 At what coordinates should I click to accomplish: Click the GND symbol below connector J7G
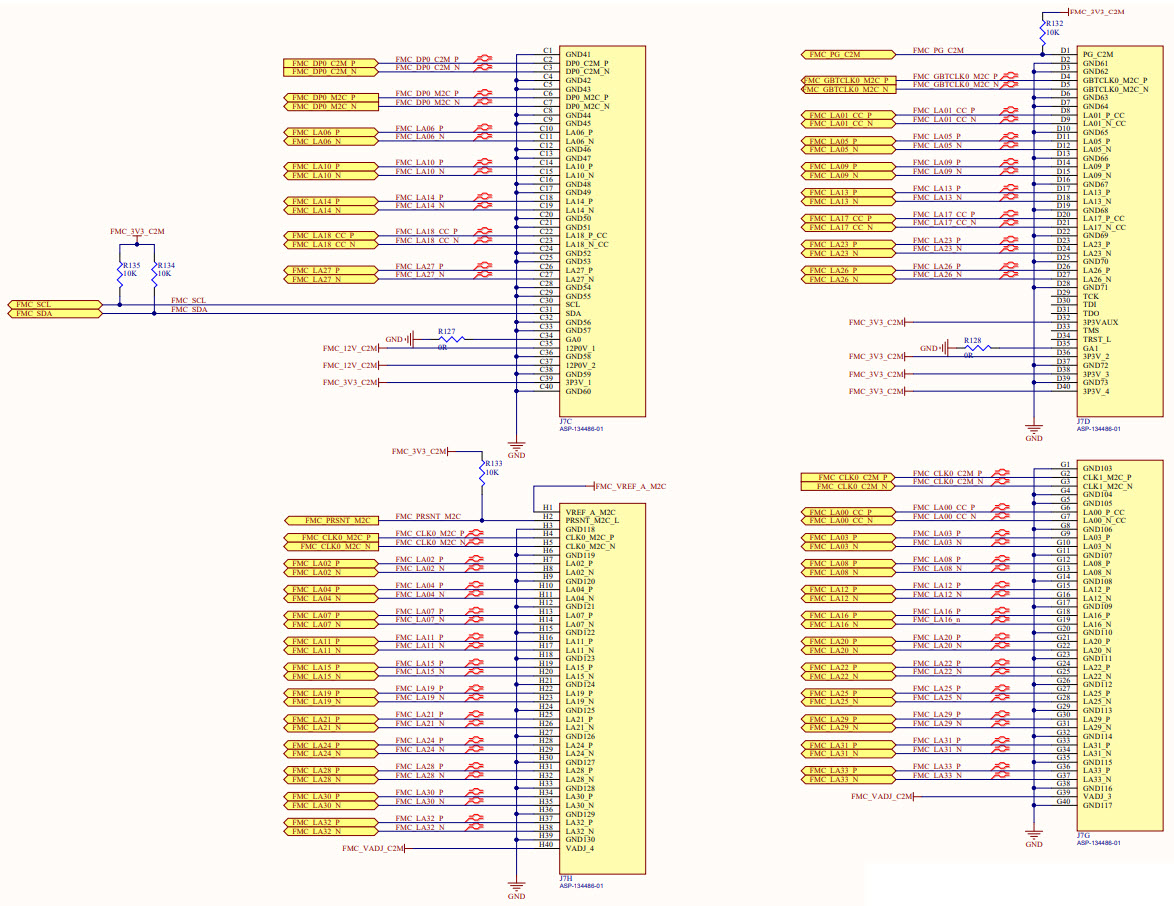pyautogui.click(x=1034, y=837)
